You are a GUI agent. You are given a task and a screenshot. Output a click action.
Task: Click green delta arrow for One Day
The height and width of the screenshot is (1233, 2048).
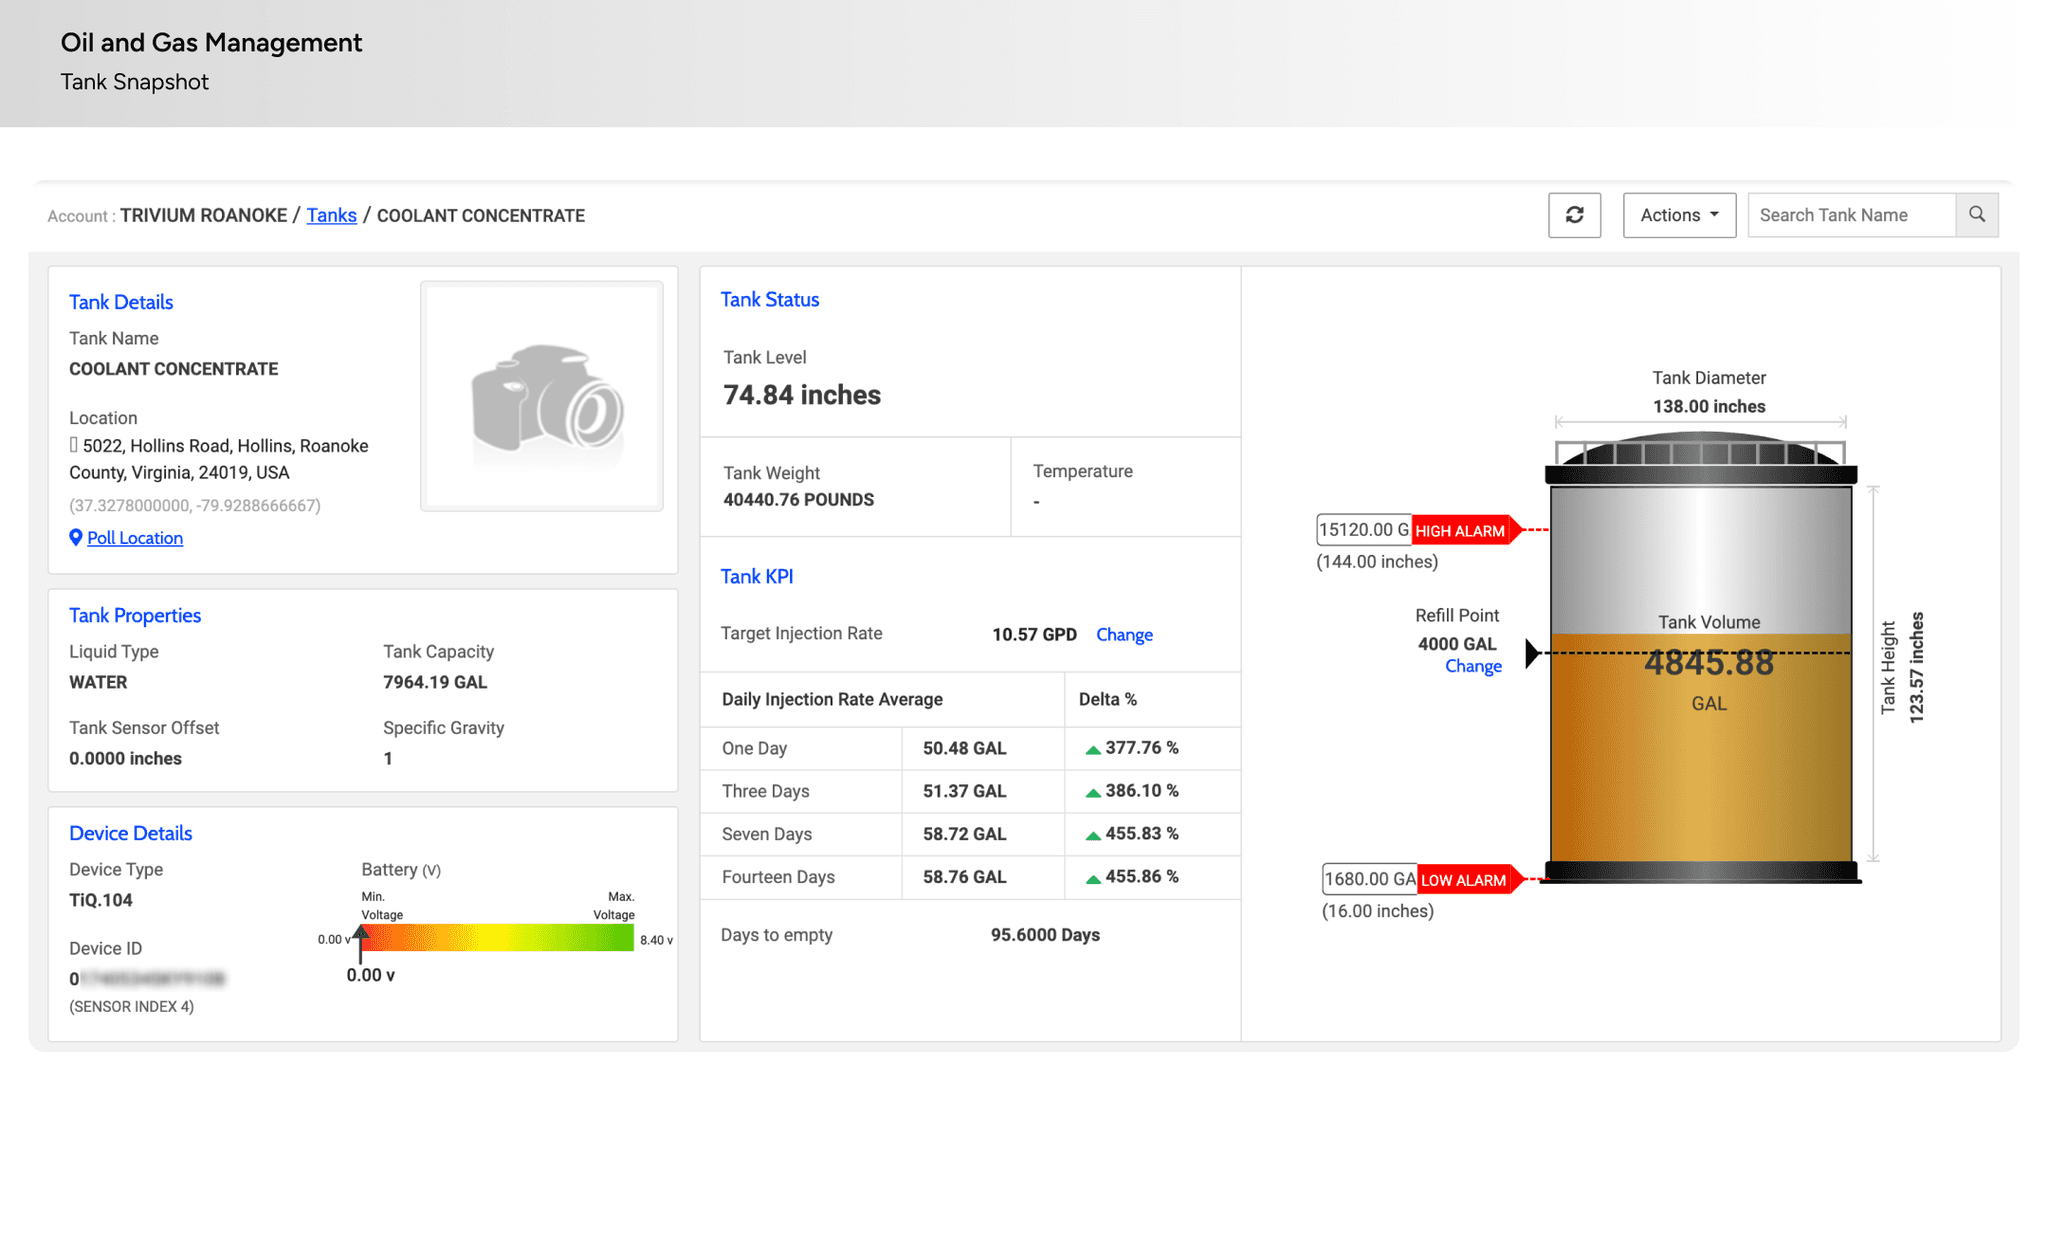point(1092,749)
